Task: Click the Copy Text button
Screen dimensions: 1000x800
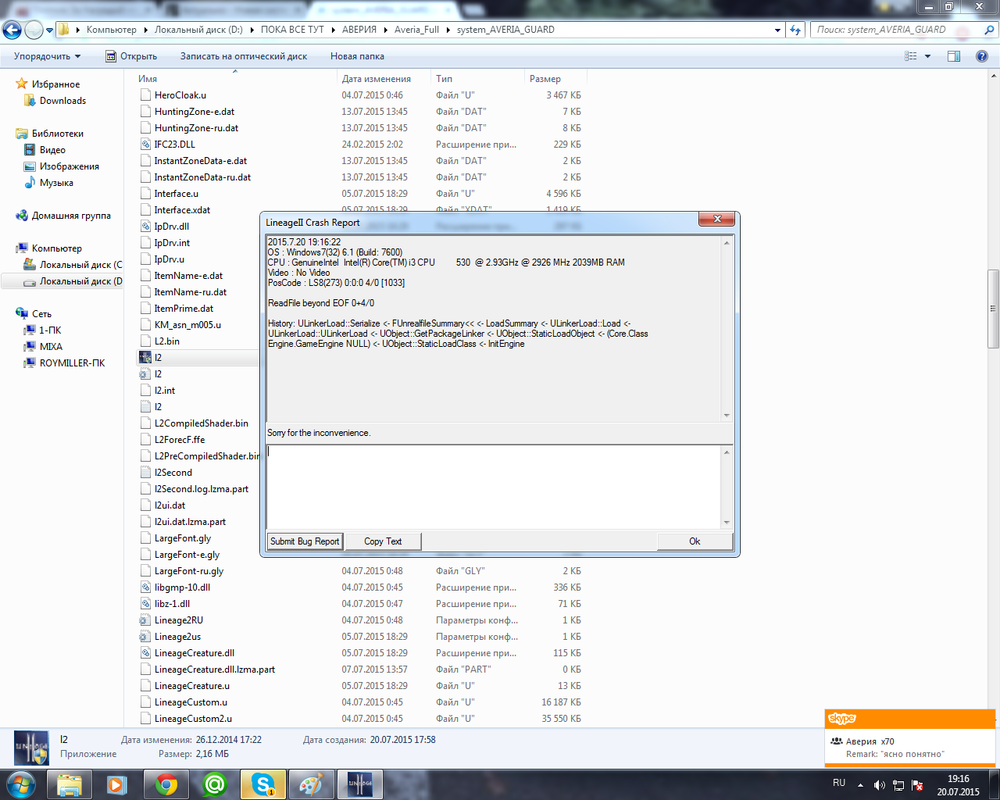Action: [x=383, y=541]
